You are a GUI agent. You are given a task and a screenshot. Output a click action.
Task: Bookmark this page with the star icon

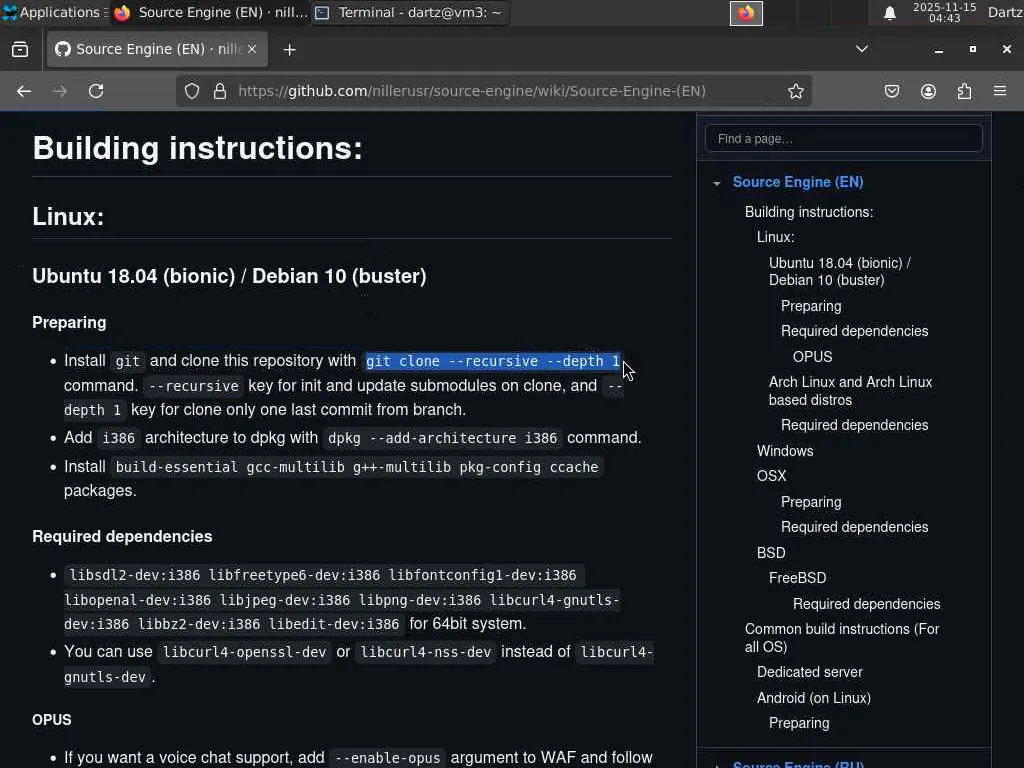click(795, 91)
